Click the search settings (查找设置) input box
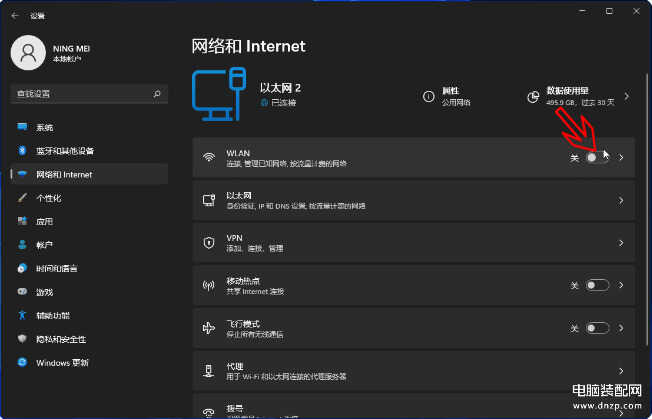Image resolution: width=652 pixels, height=419 pixels. [x=80, y=93]
